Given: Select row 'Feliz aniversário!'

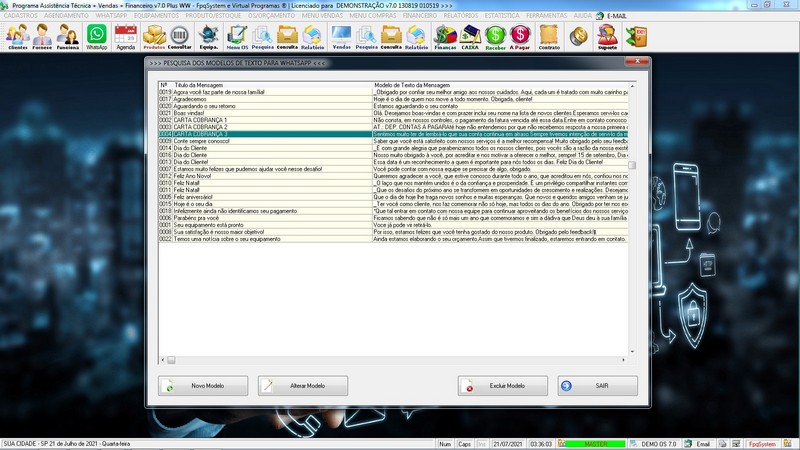Looking at the screenshot, I should [x=393, y=197].
